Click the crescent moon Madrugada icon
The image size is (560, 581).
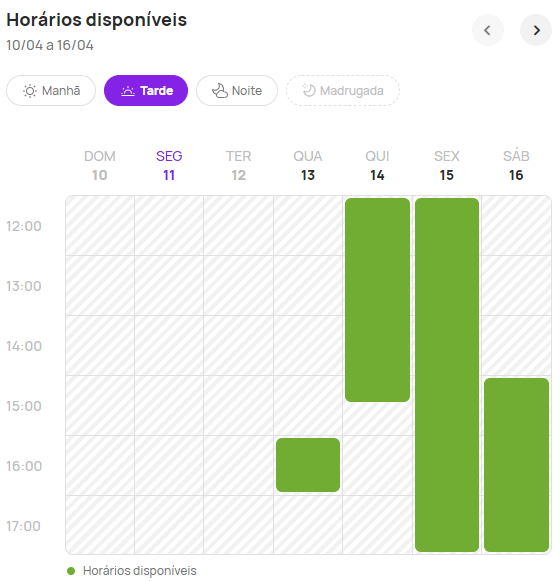(x=309, y=90)
